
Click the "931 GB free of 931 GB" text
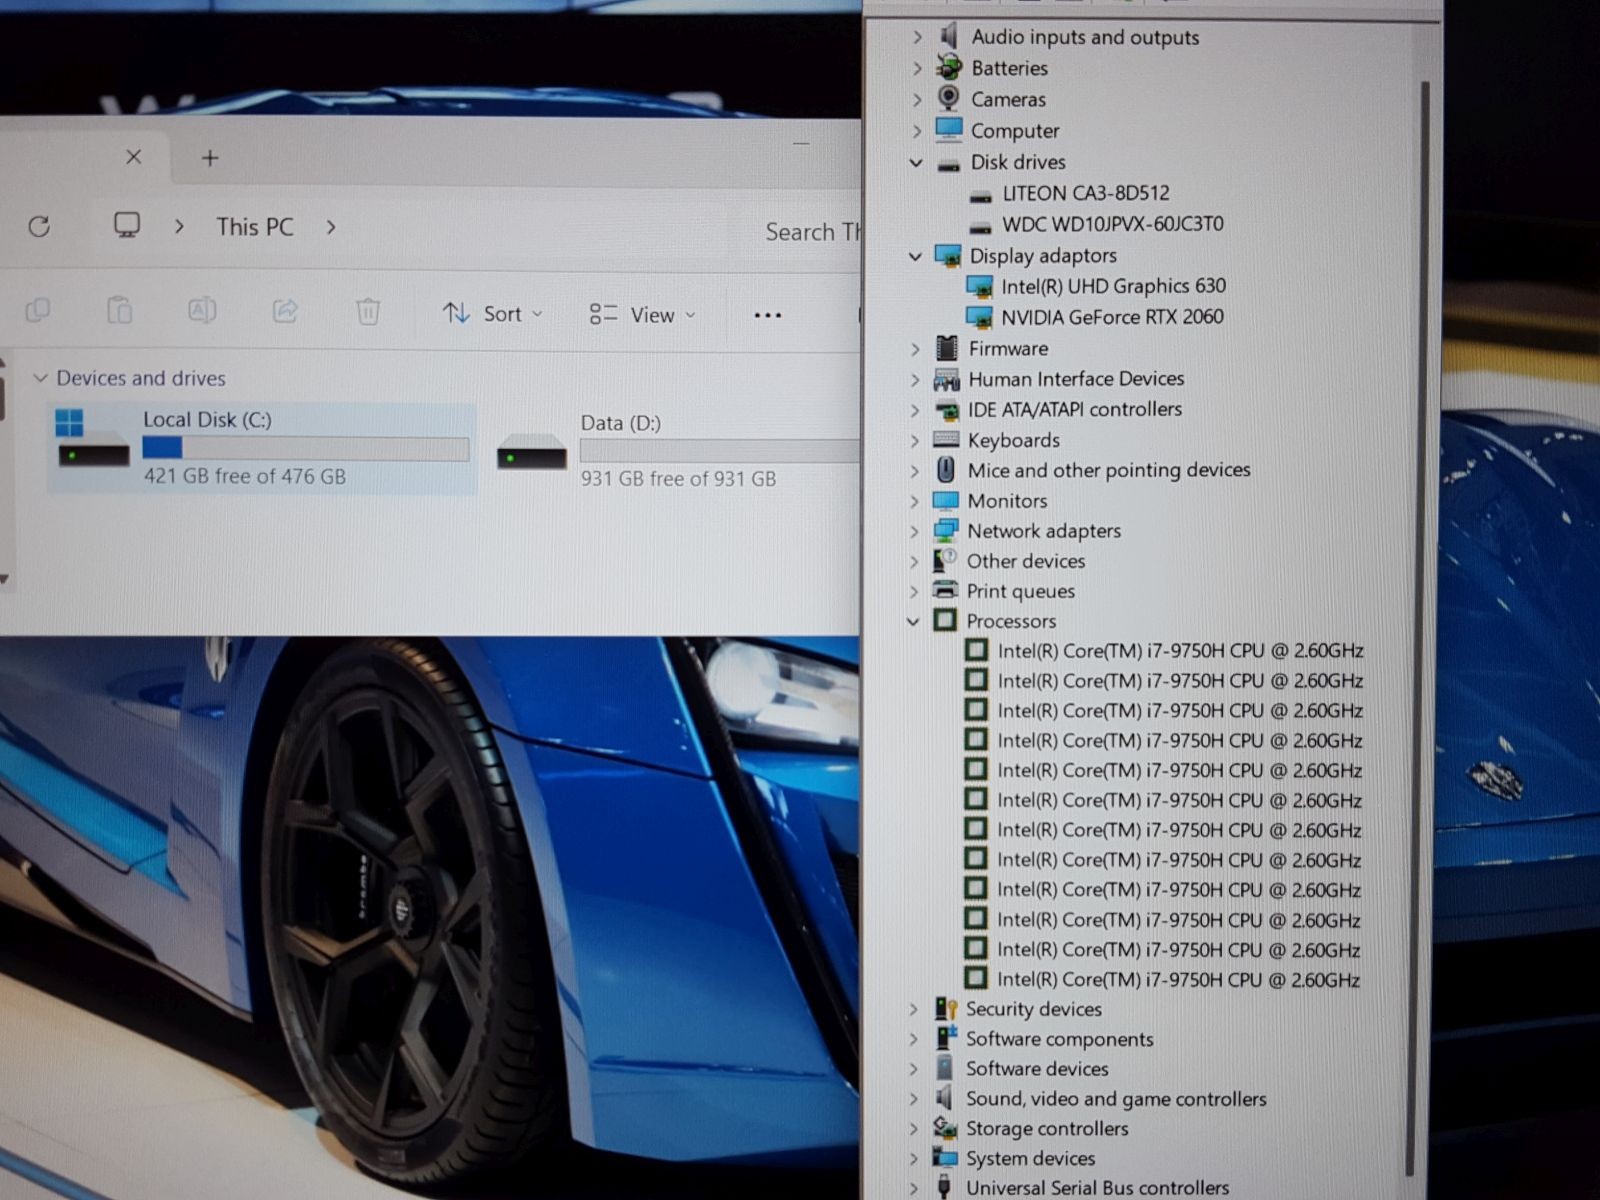pyautogui.click(x=678, y=479)
